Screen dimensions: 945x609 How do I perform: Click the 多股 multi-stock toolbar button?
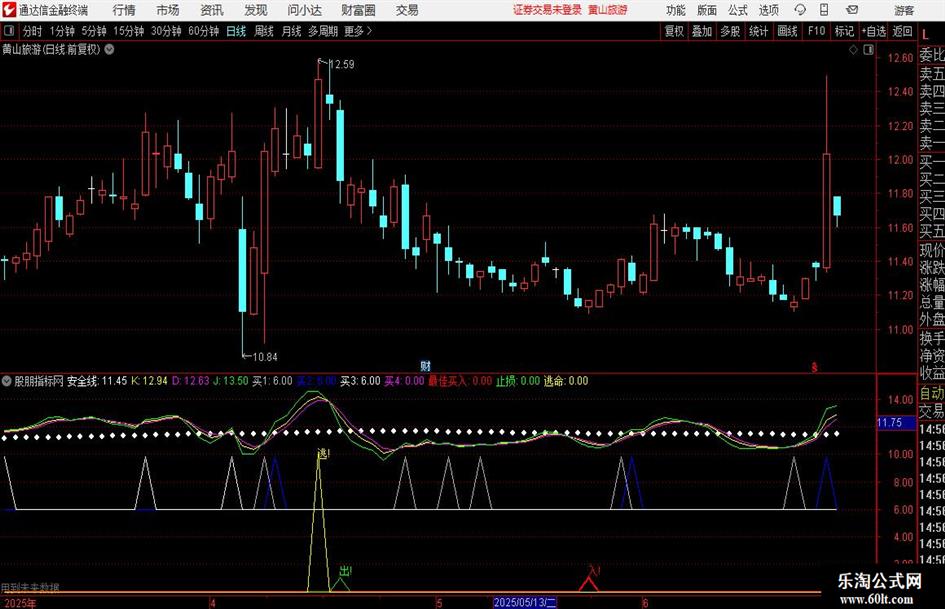[x=730, y=31]
